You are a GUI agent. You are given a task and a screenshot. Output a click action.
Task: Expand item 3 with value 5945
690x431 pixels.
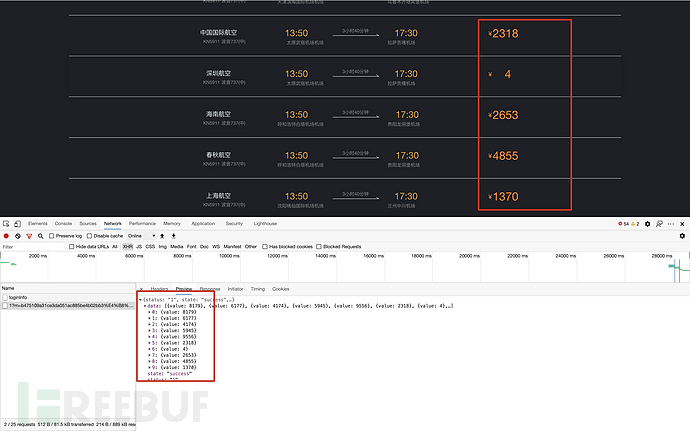click(149, 331)
